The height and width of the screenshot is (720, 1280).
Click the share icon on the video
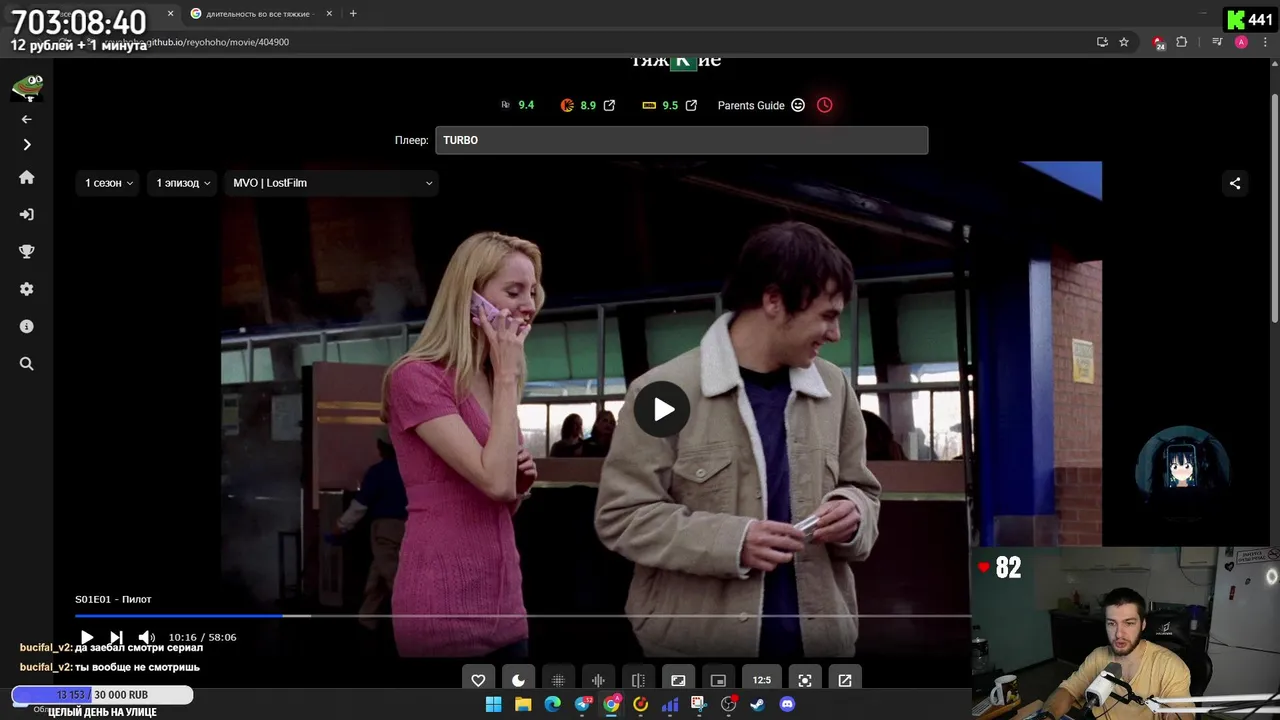click(1235, 183)
